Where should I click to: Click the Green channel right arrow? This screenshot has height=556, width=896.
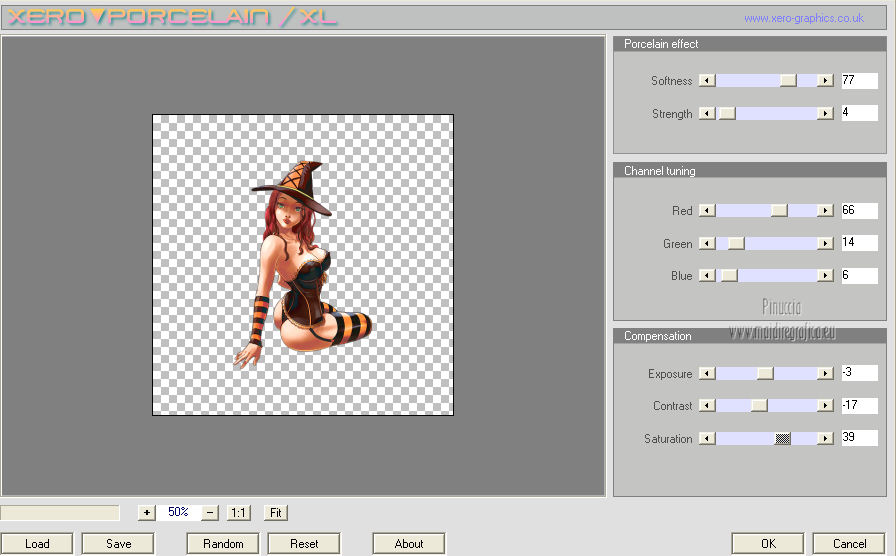click(825, 244)
